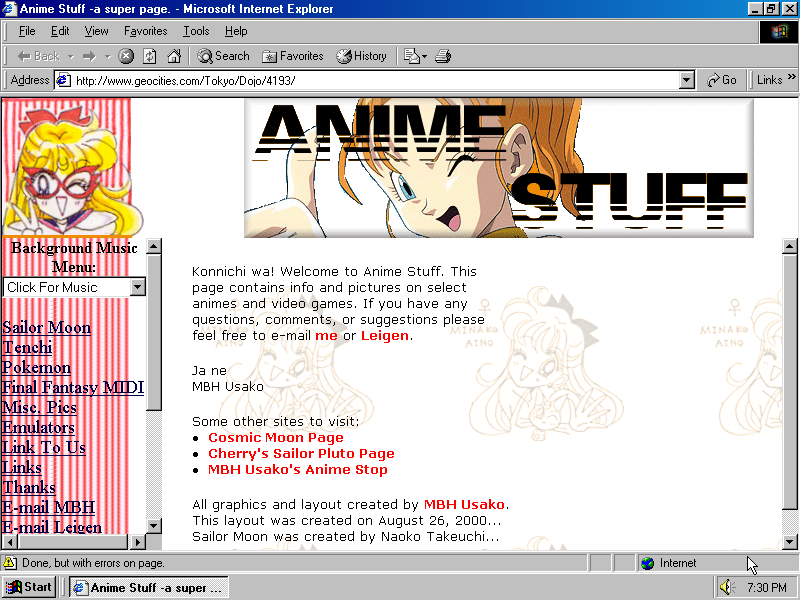Click the Internet zone globe icon
Screen dimensions: 800x600
point(647,563)
